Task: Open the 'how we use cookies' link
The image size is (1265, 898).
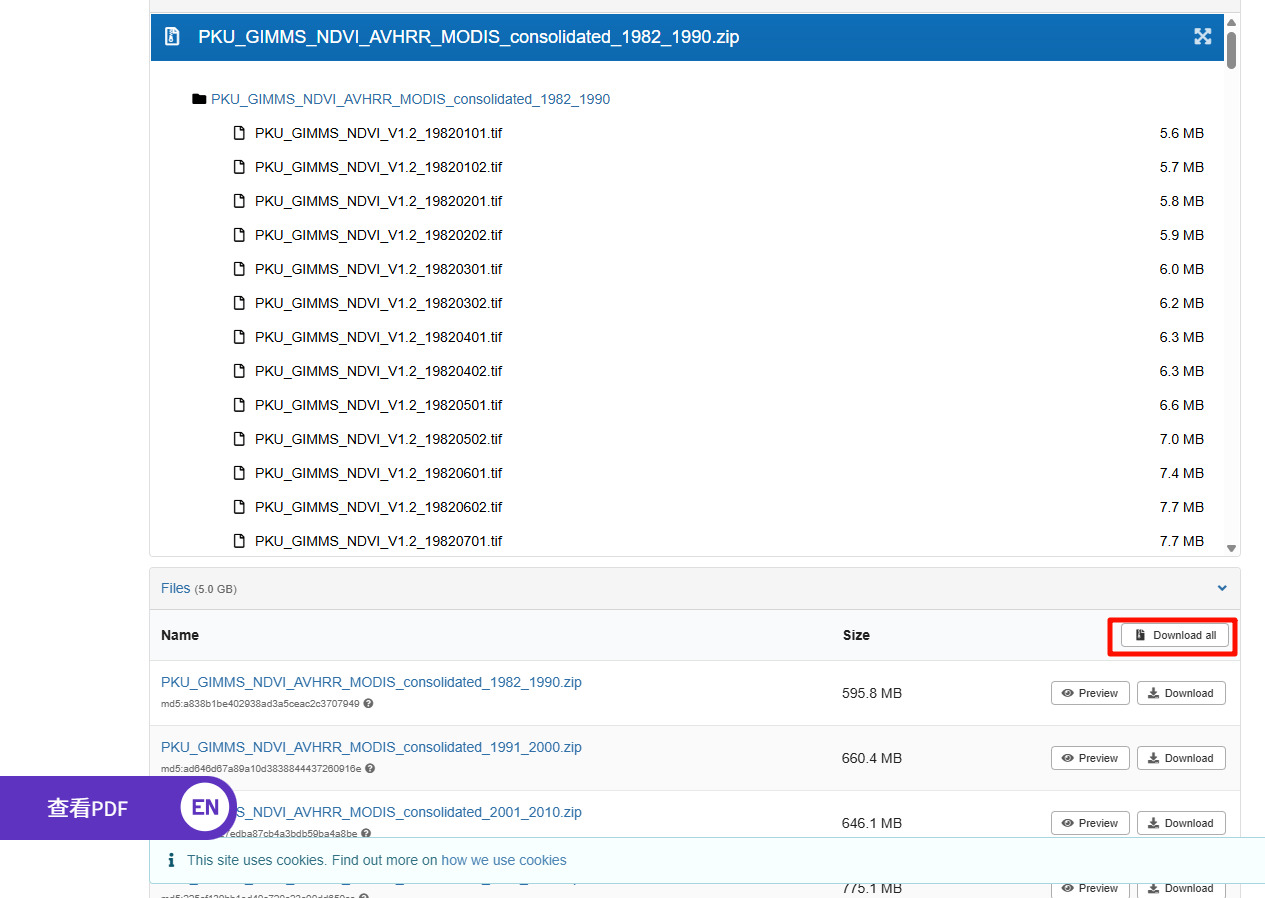Action: [503, 860]
